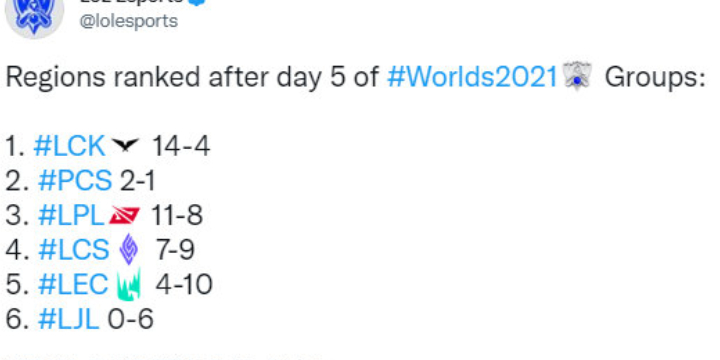Click the teal LEC logo emoji
Screen dimensions: 720x360
coord(129,285)
